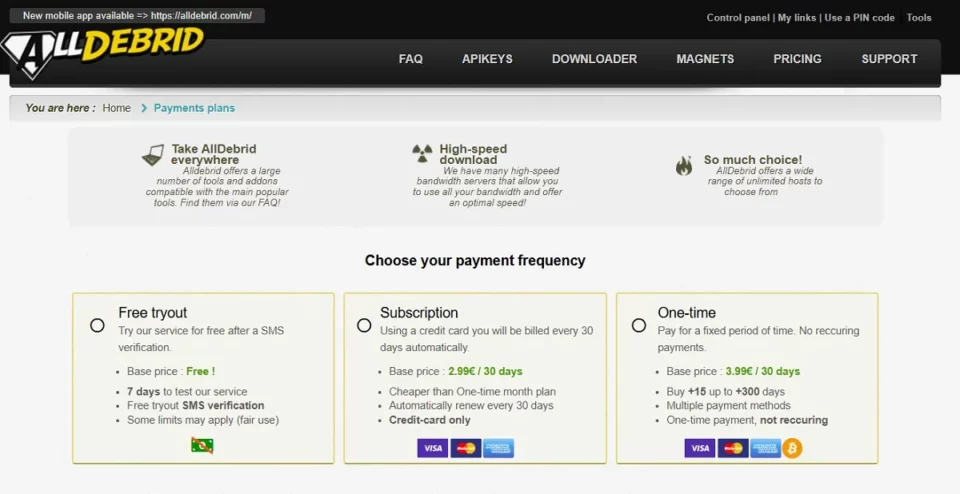Open the Tools link

[x=919, y=18]
